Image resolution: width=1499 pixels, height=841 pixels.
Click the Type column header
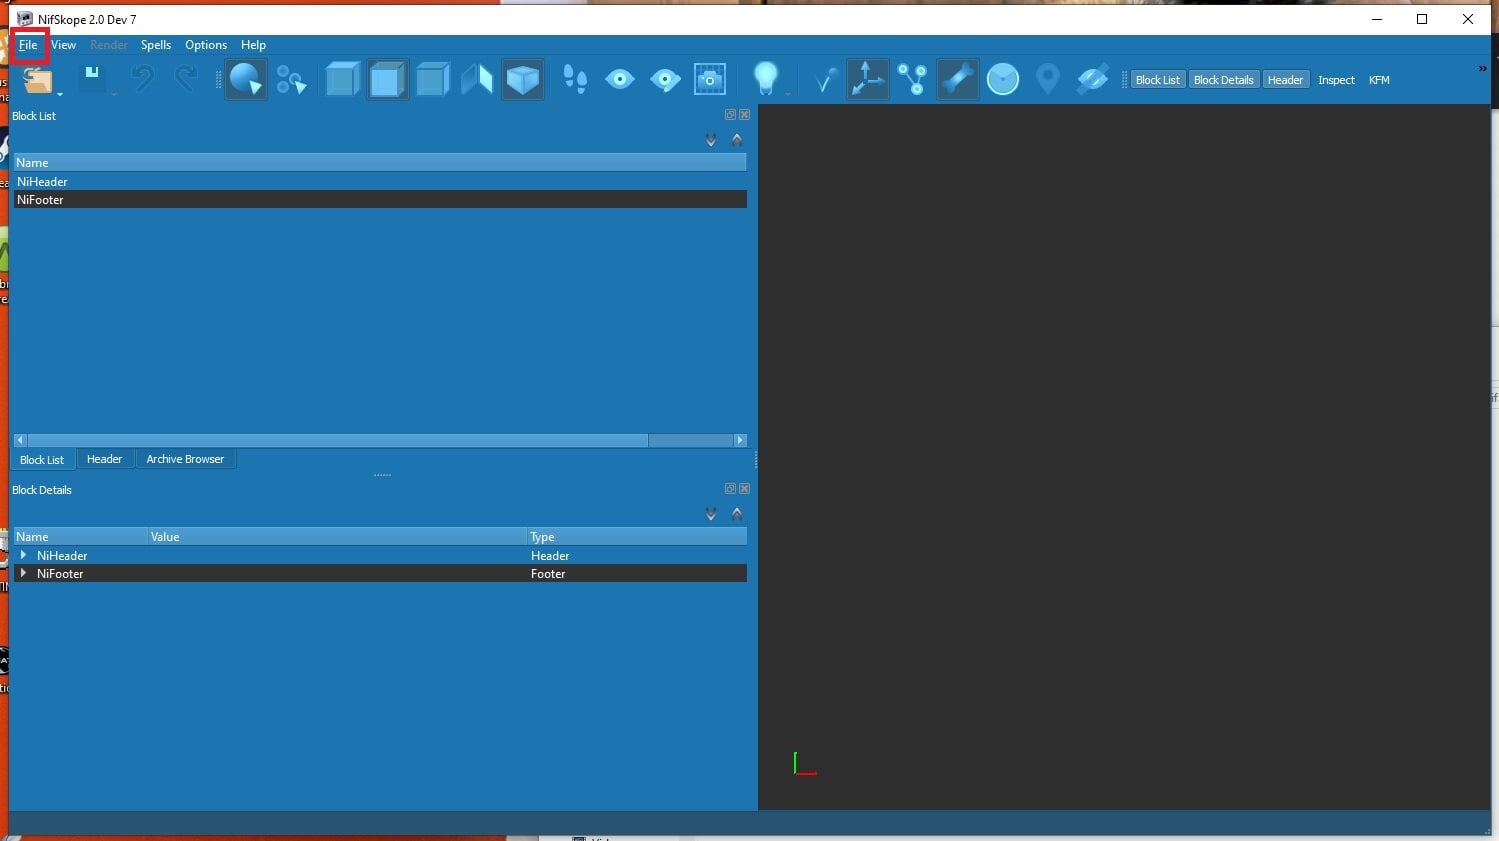pyautogui.click(x=637, y=537)
